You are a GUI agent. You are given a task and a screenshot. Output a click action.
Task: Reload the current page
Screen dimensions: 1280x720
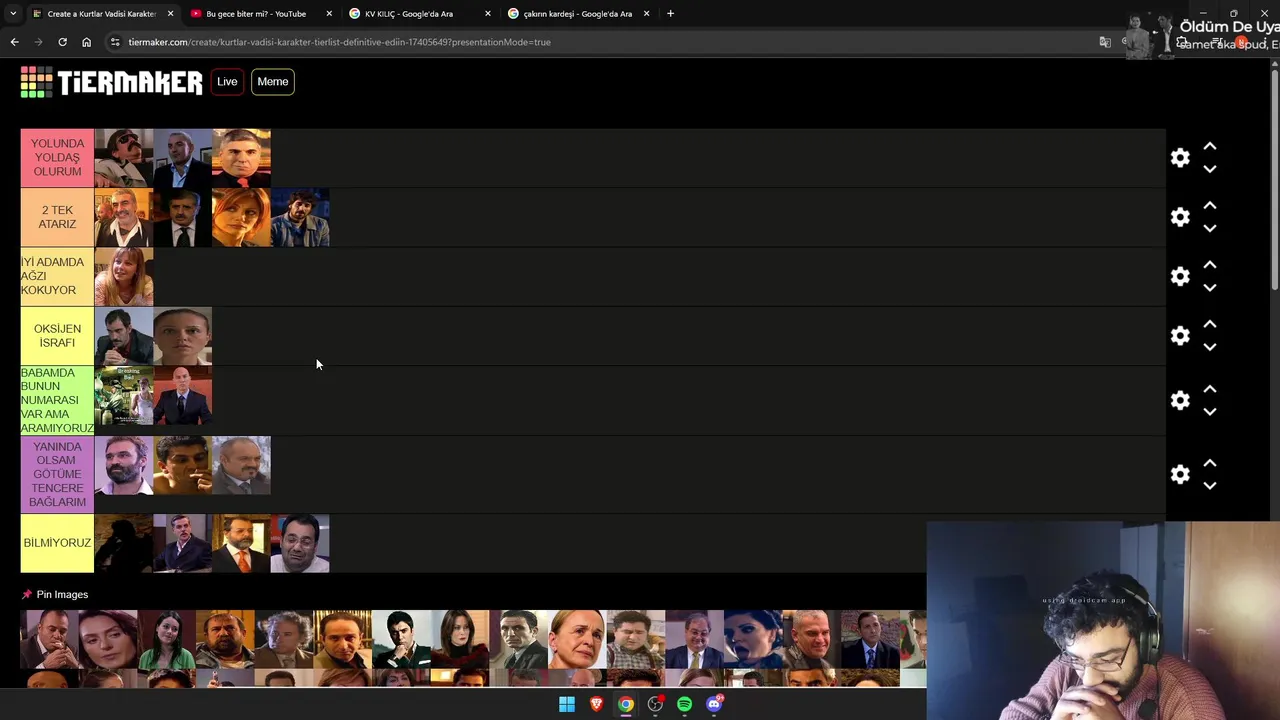pyautogui.click(x=62, y=42)
